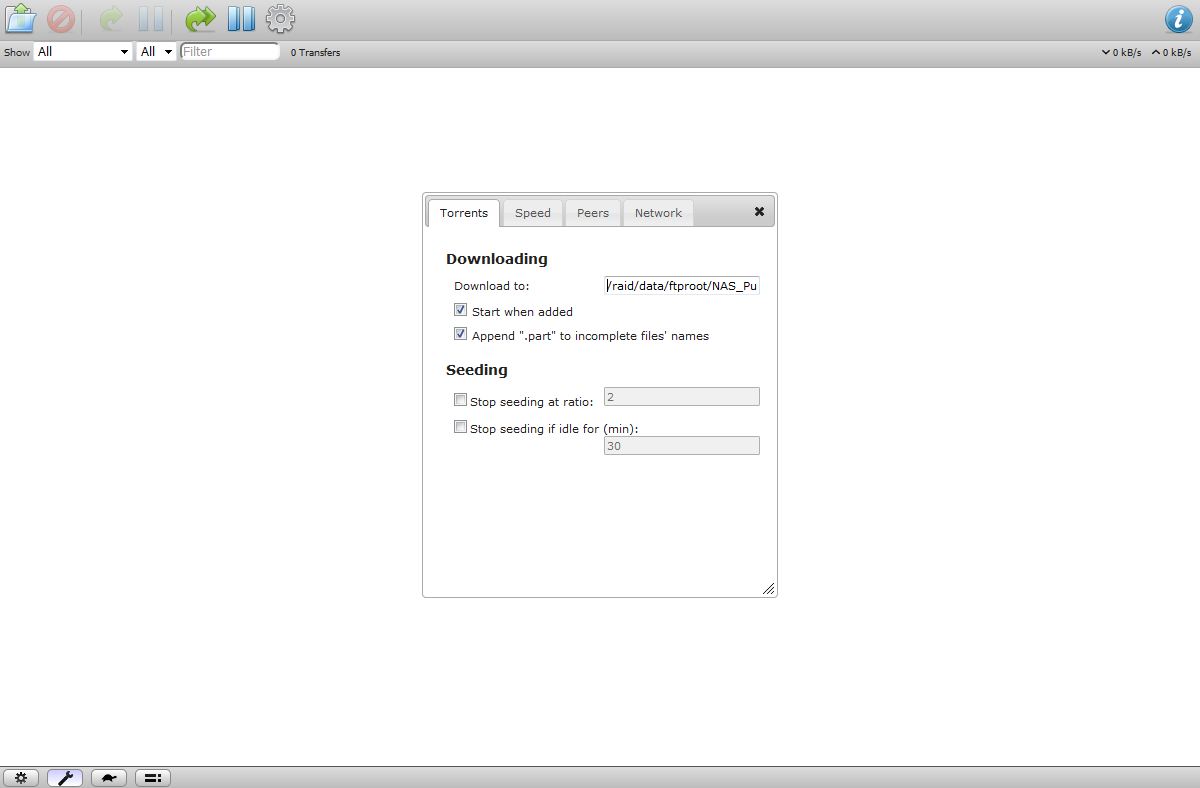Click the "Download to:" label

click(492, 286)
